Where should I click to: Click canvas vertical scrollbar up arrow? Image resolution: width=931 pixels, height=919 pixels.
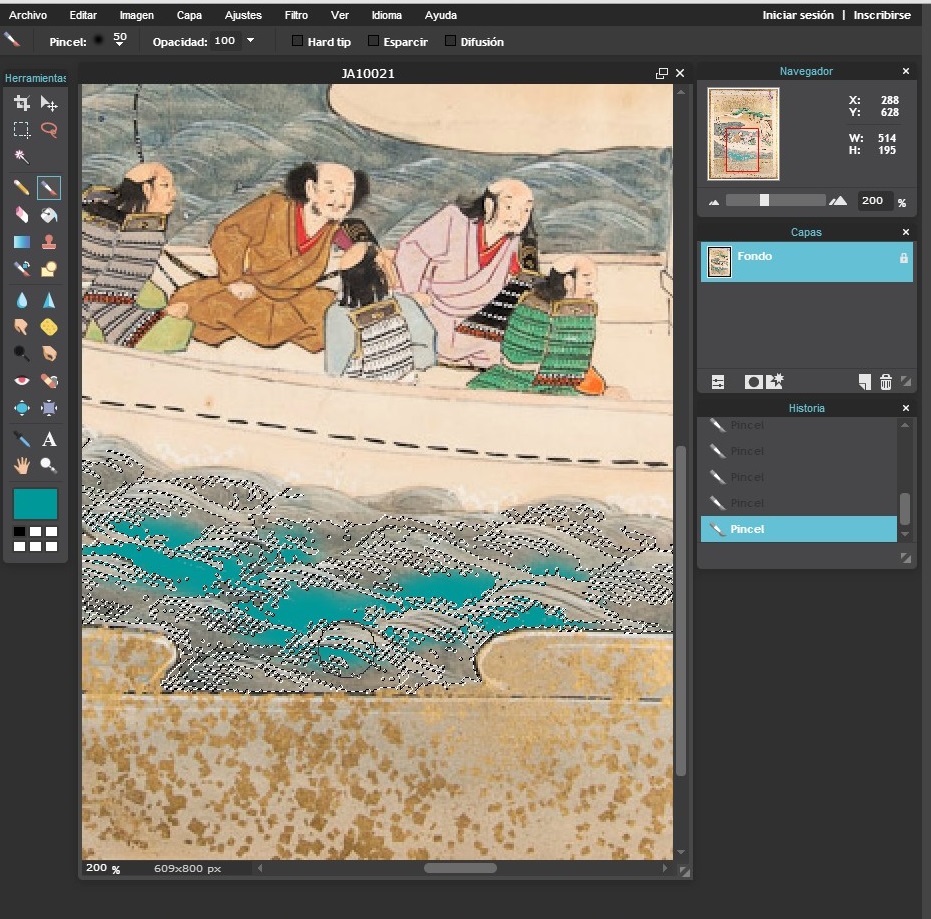(681, 92)
